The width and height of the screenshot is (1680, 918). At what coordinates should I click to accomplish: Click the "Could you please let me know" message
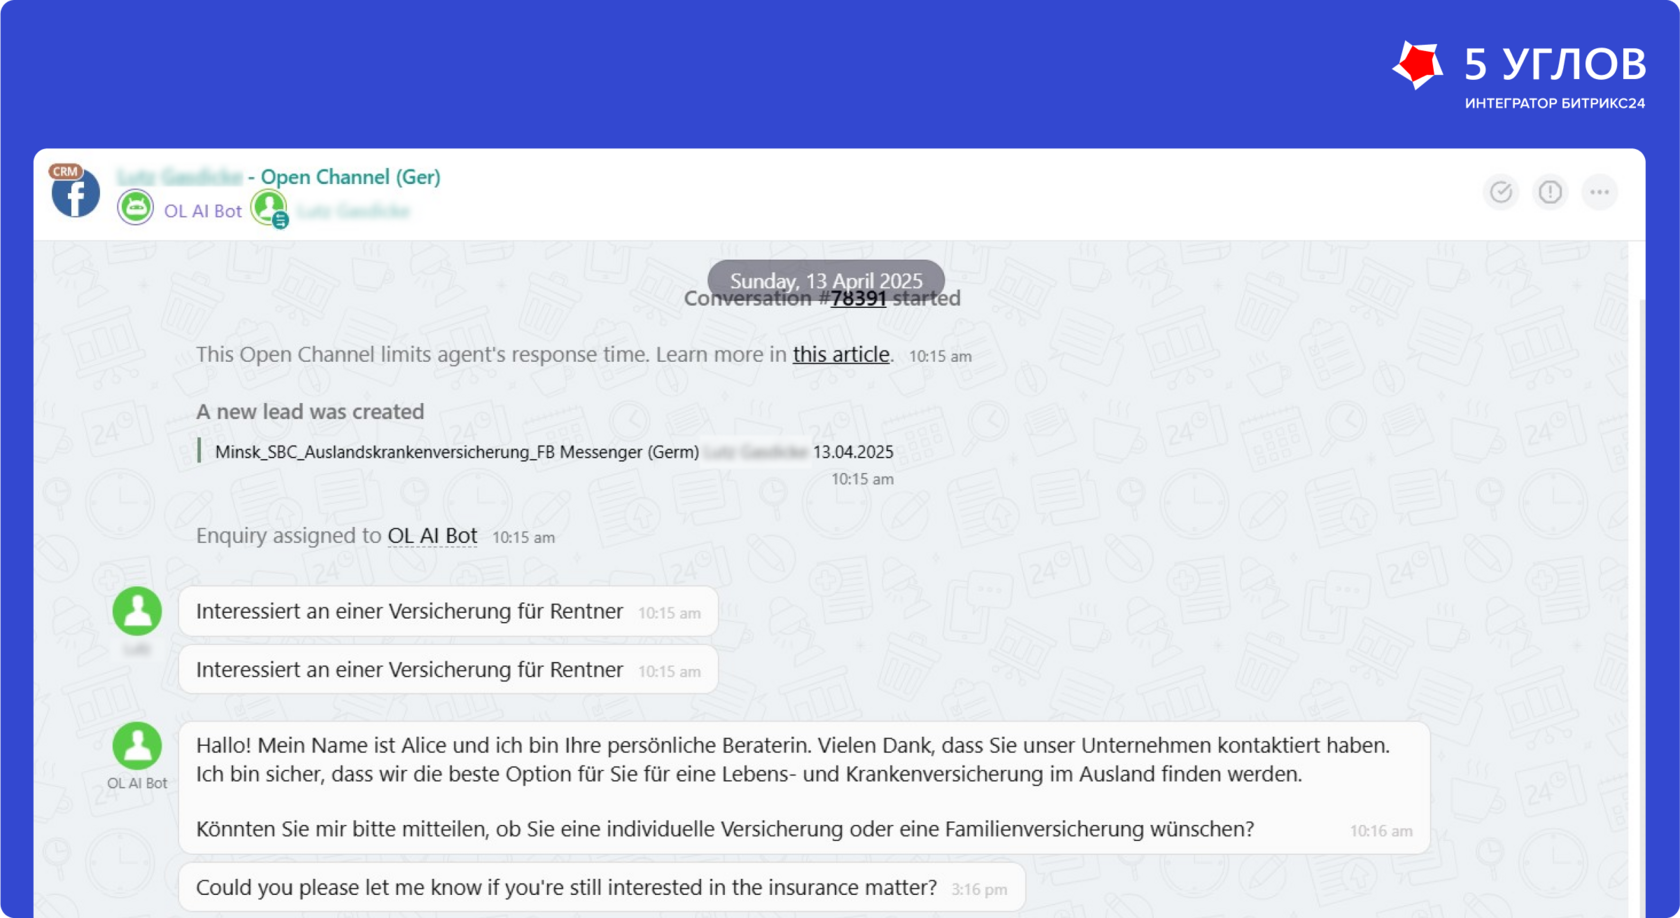pos(602,887)
